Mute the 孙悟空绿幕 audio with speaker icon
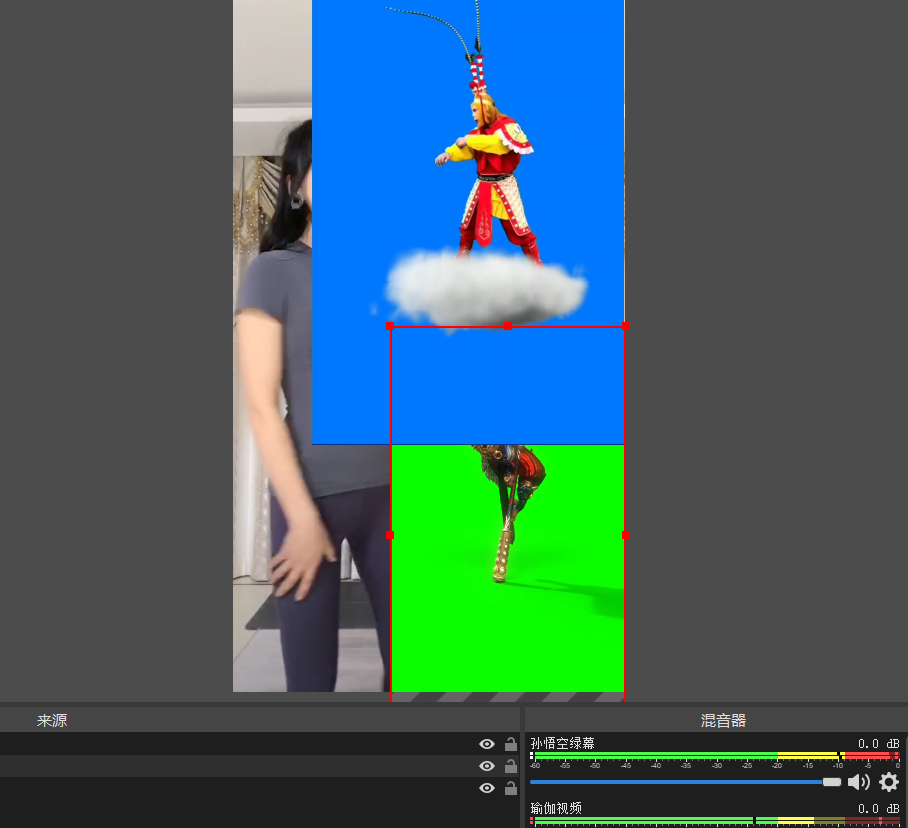This screenshot has width=908, height=828. click(858, 782)
